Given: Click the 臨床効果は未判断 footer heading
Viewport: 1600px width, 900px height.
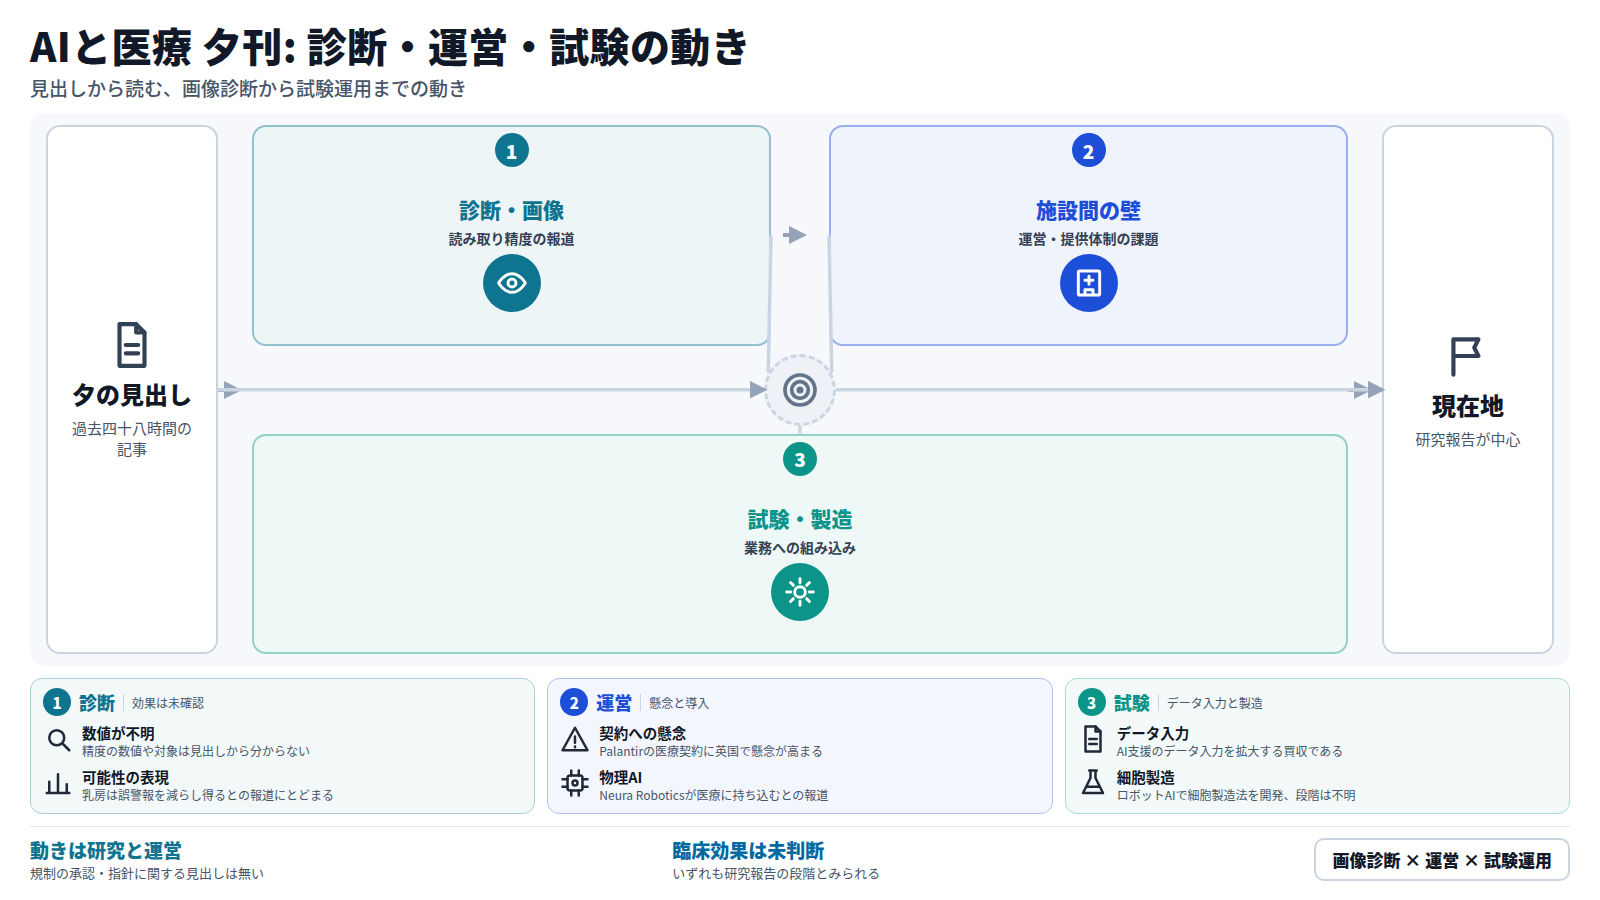Looking at the screenshot, I should 748,851.
